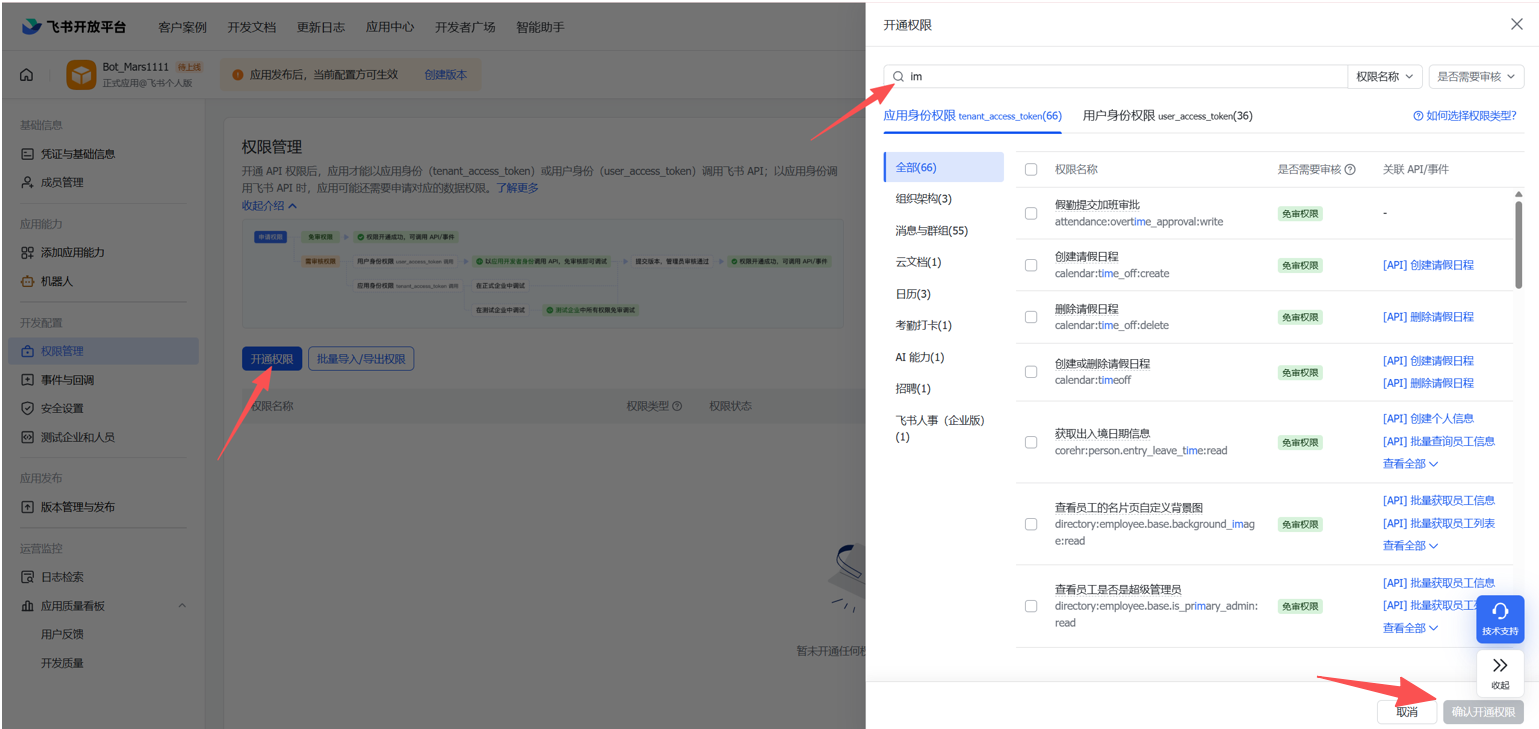This screenshot has height=729, width=1539.
Task: Open the home icon in breadcrumb
Action: pos(27,75)
